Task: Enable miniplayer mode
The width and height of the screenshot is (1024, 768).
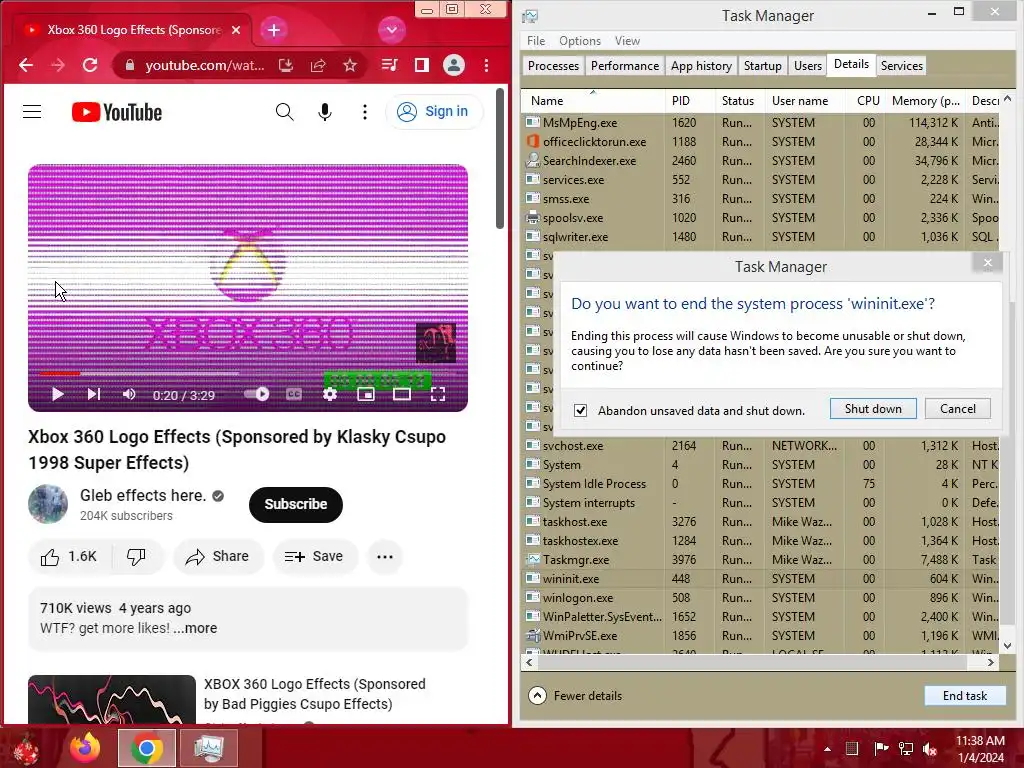Action: [366, 394]
